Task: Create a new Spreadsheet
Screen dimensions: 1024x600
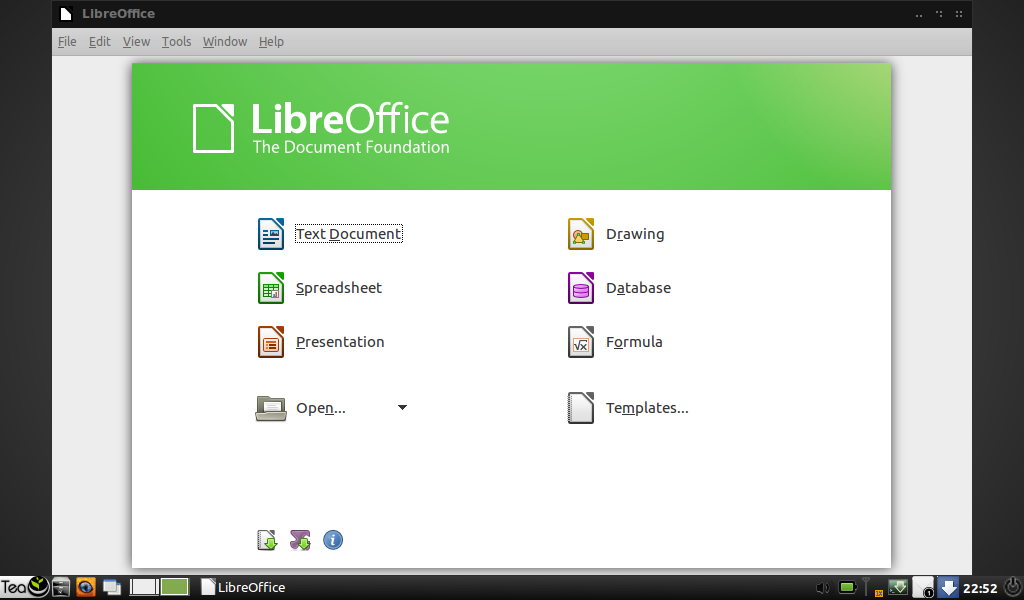Action: pyautogui.click(x=339, y=288)
